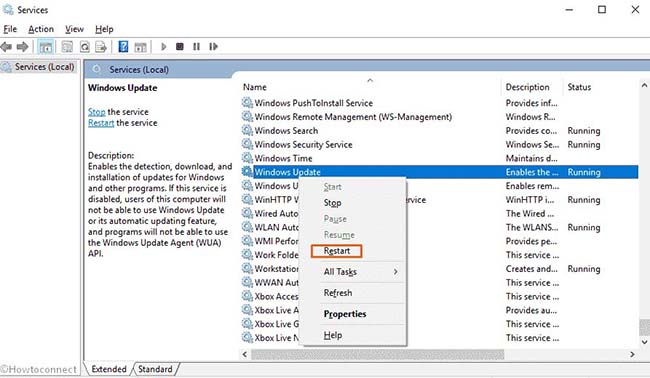Switch to the Extended tab
650x378 pixels.
coord(109,369)
